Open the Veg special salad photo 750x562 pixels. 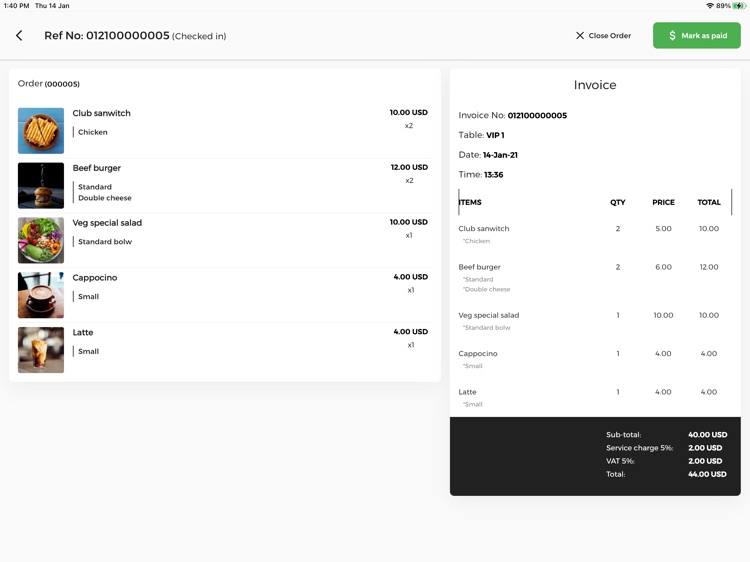[x=41, y=240]
